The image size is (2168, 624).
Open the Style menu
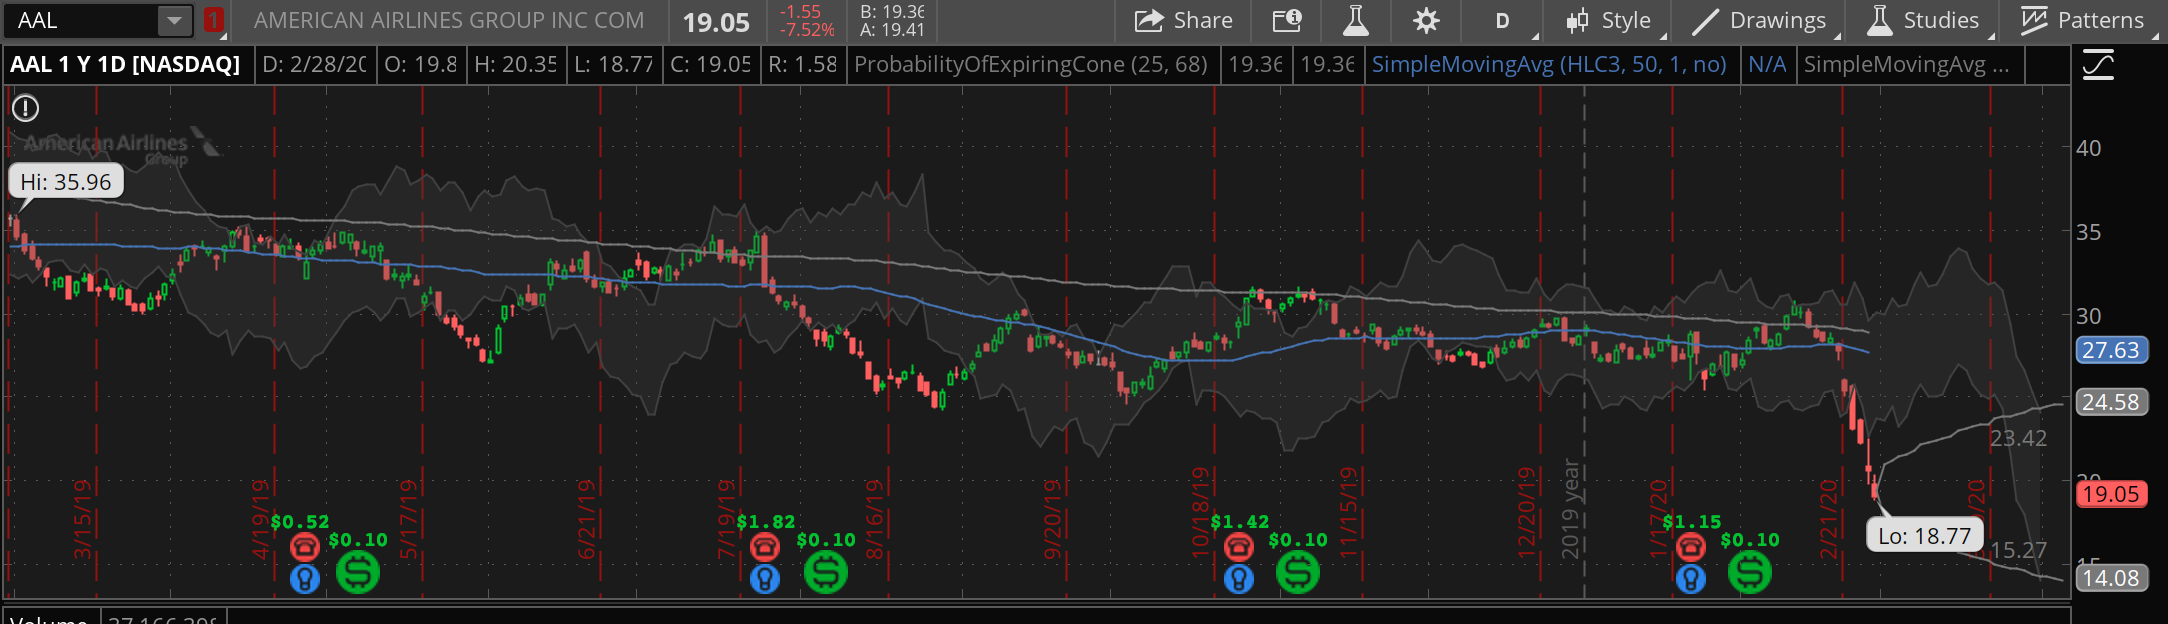tap(1608, 20)
